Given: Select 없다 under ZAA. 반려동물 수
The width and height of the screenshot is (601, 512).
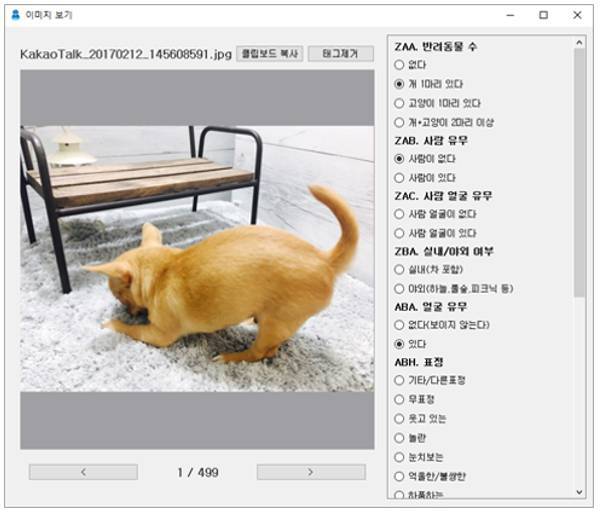Looking at the screenshot, I should 410,65.
